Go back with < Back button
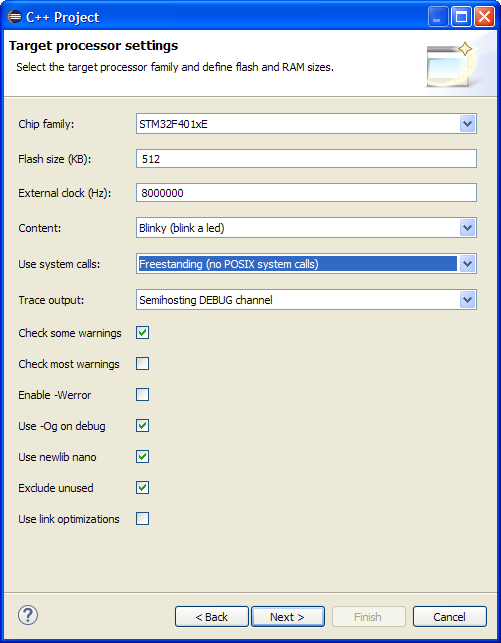This screenshot has height=643, width=501. pyautogui.click(x=212, y=617)
